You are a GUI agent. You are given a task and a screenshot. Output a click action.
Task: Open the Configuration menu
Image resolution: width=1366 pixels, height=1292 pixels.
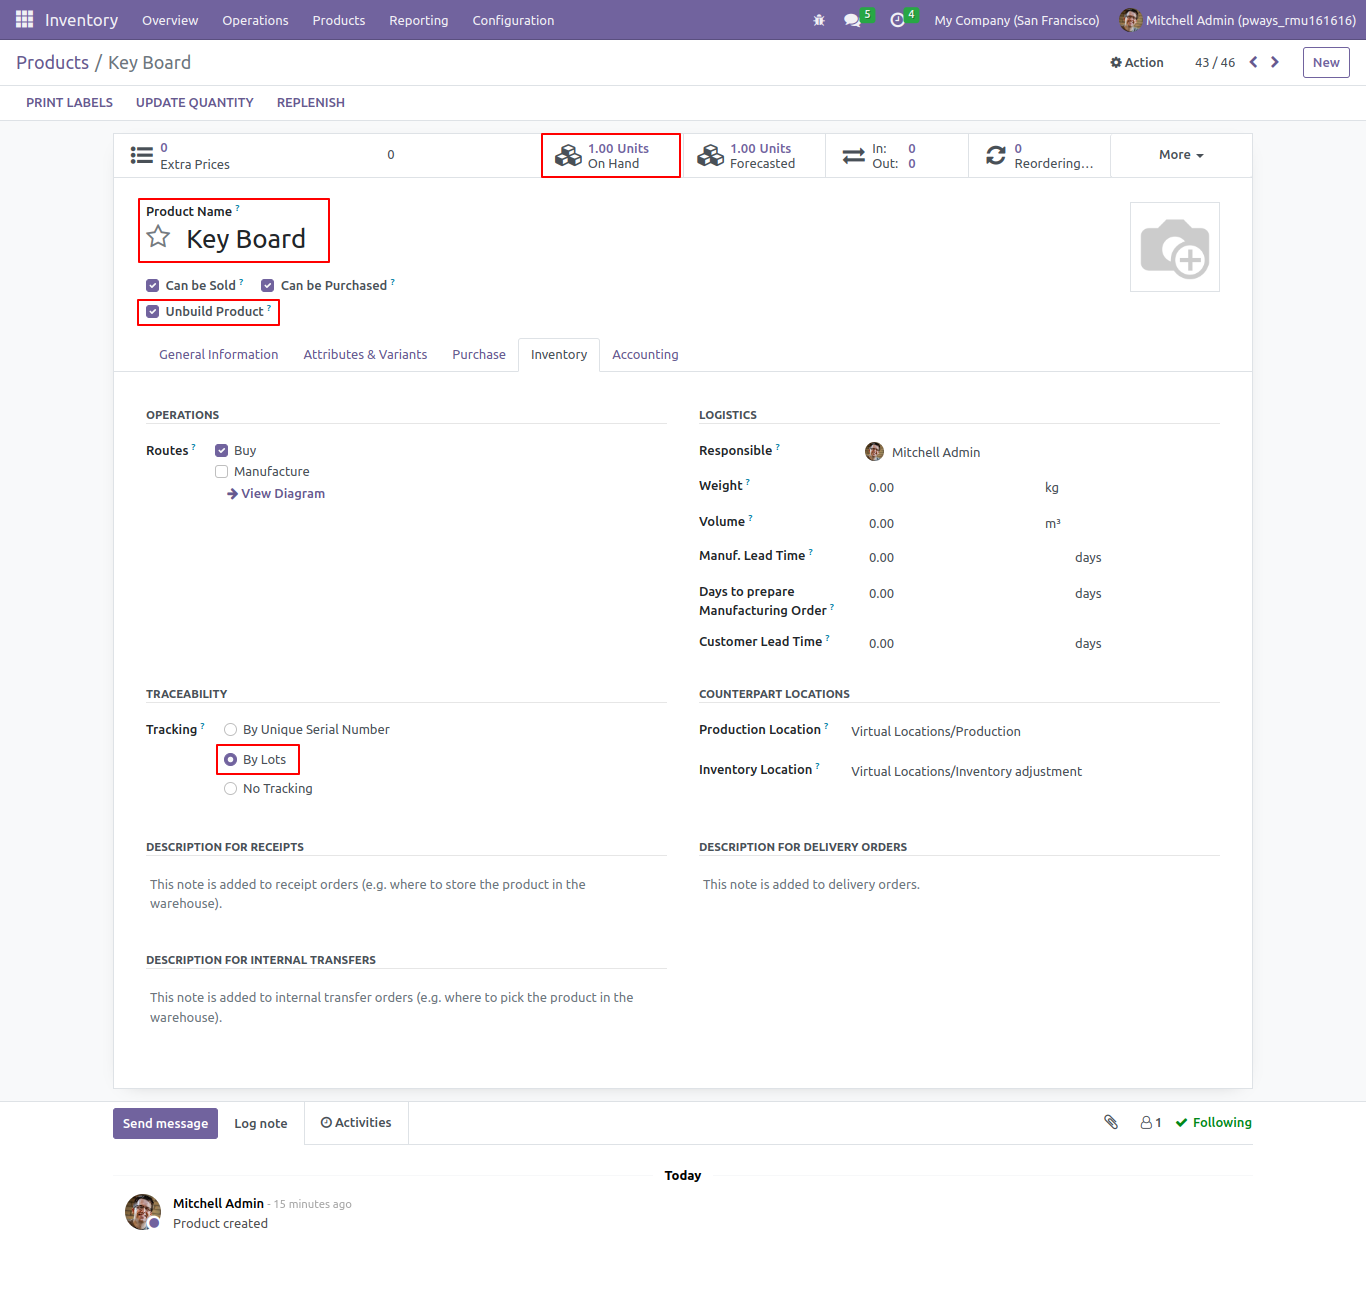click(x=513, y=20)
